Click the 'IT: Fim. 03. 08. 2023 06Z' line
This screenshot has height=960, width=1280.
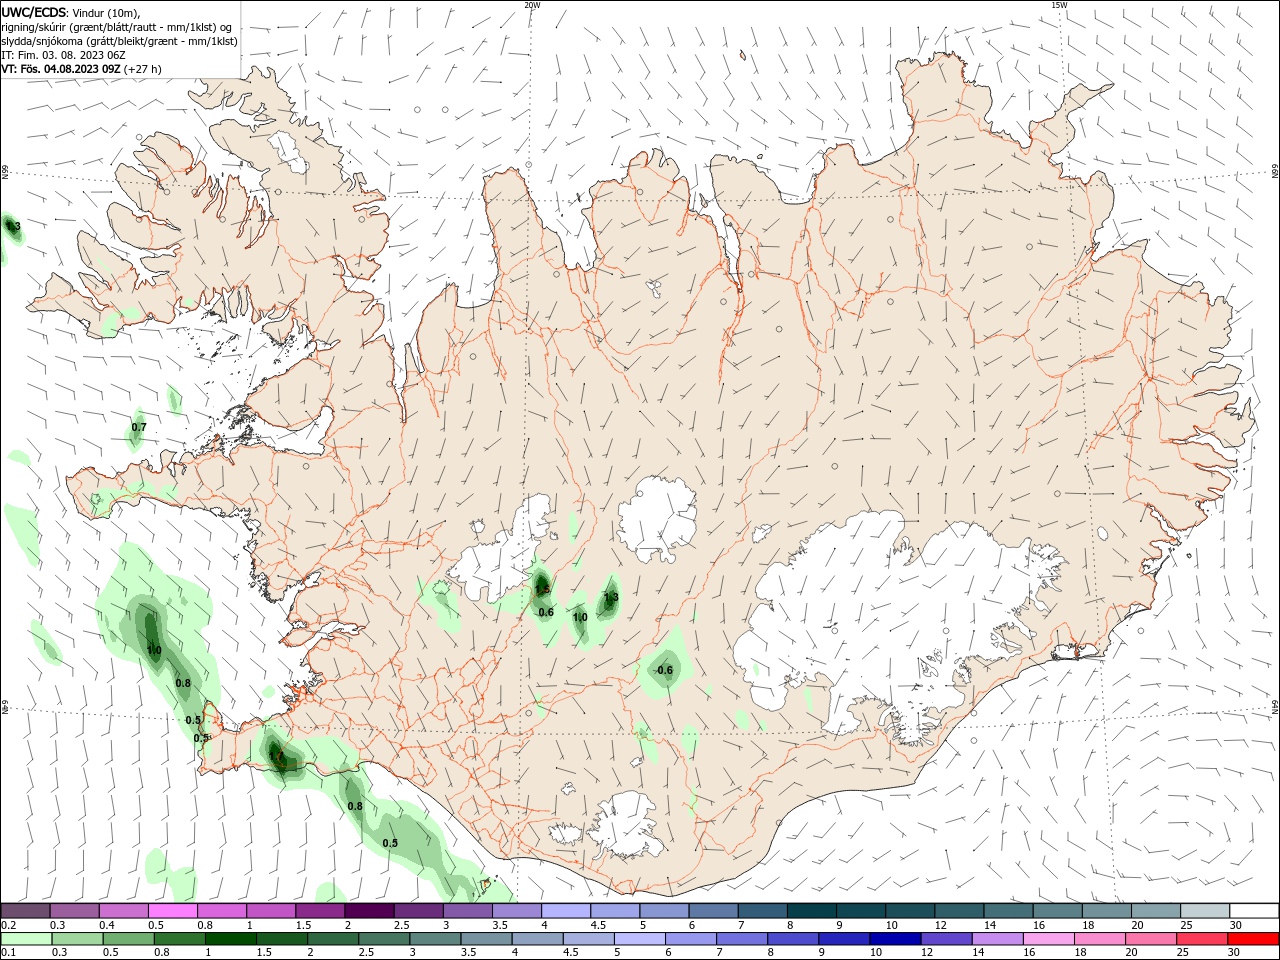coord(62,55)
